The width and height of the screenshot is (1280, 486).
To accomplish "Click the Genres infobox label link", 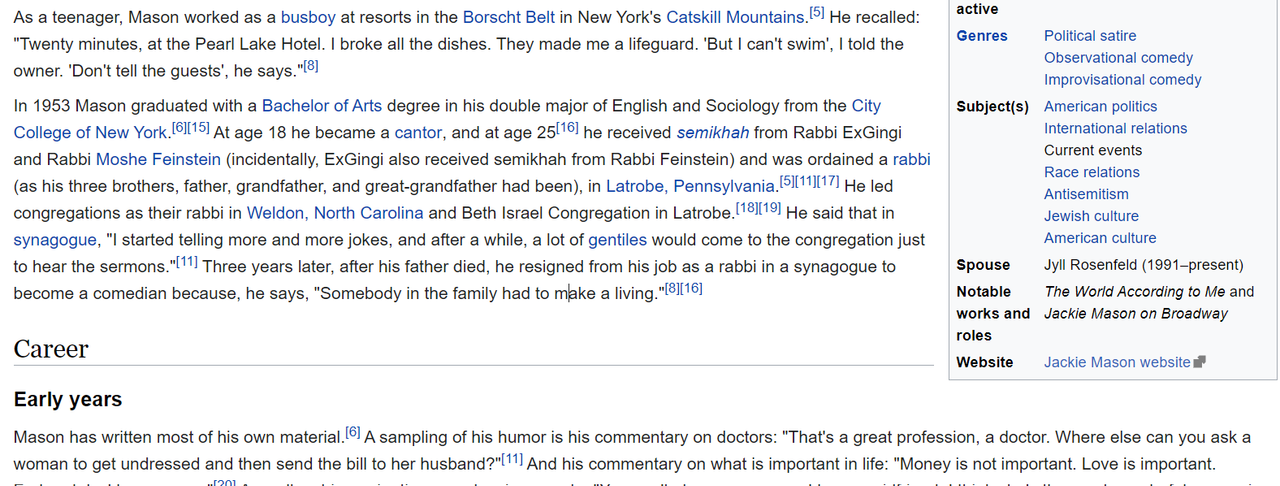I will [x=982, y=35].
